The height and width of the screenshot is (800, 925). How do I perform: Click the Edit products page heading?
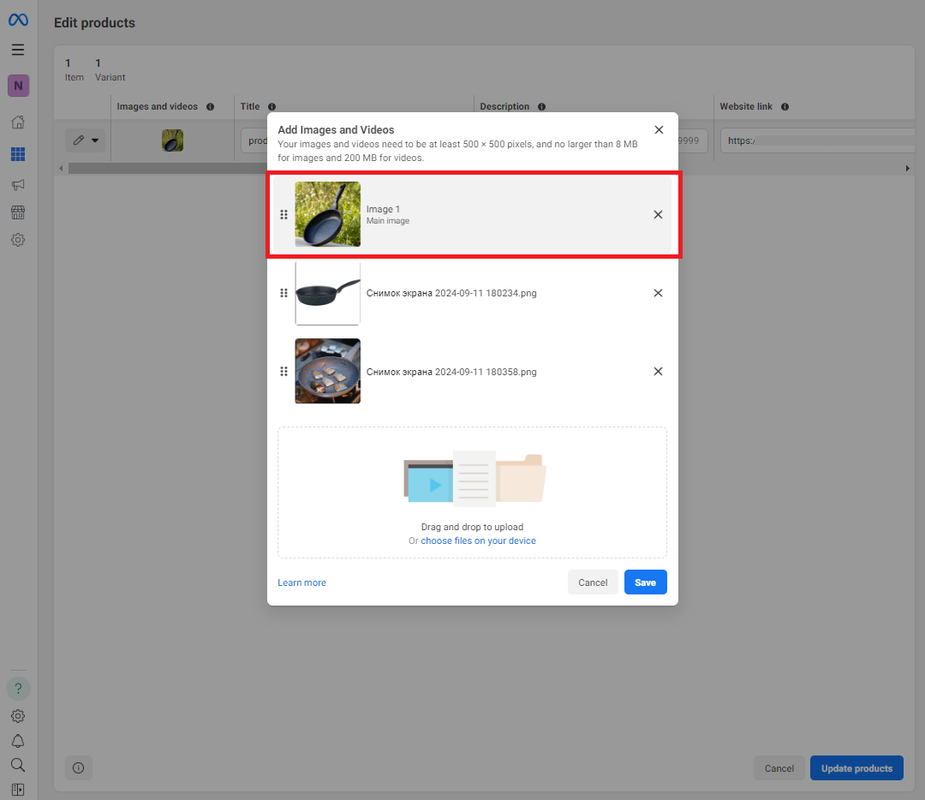click(x=94, y=23)
